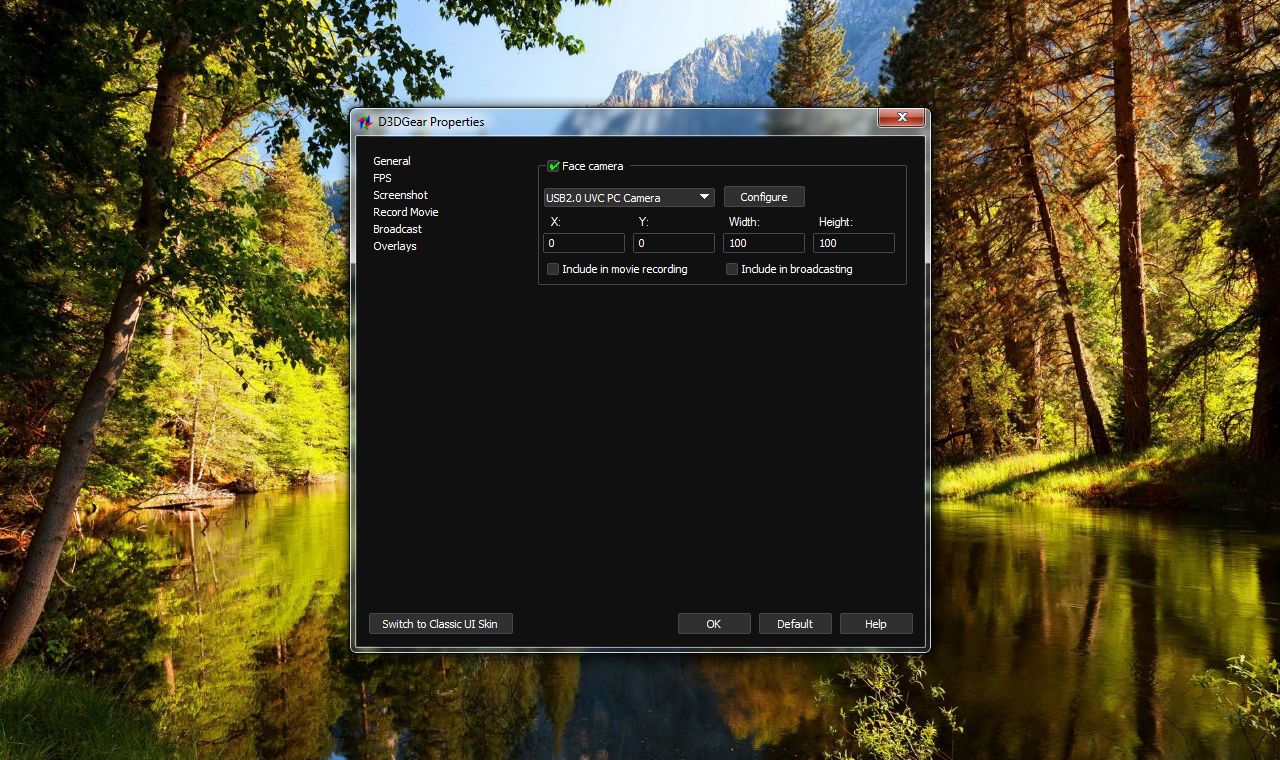Viewport: 1280px width, 760px height.
Task: Open the Screenshot settings page
Action: (x=400, y=195)
